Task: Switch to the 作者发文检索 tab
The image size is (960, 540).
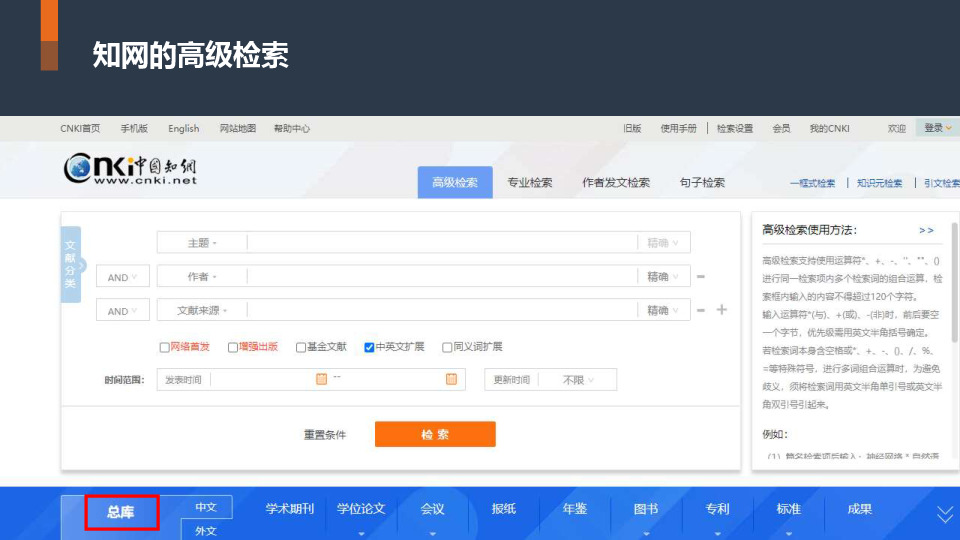Action: point(616,182)
